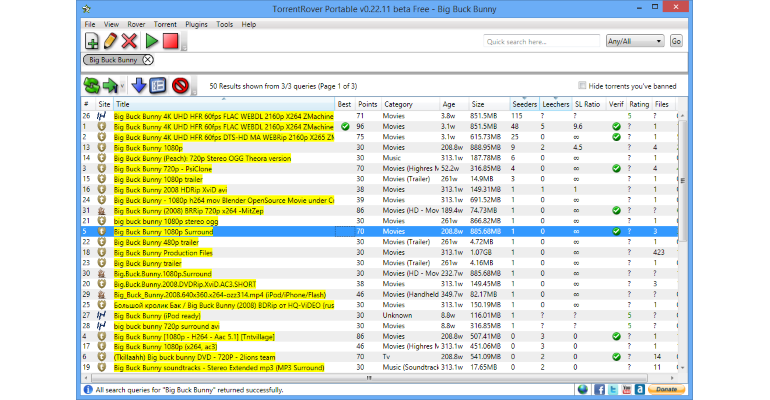Stop the query with red square icon

click(170, 41)
